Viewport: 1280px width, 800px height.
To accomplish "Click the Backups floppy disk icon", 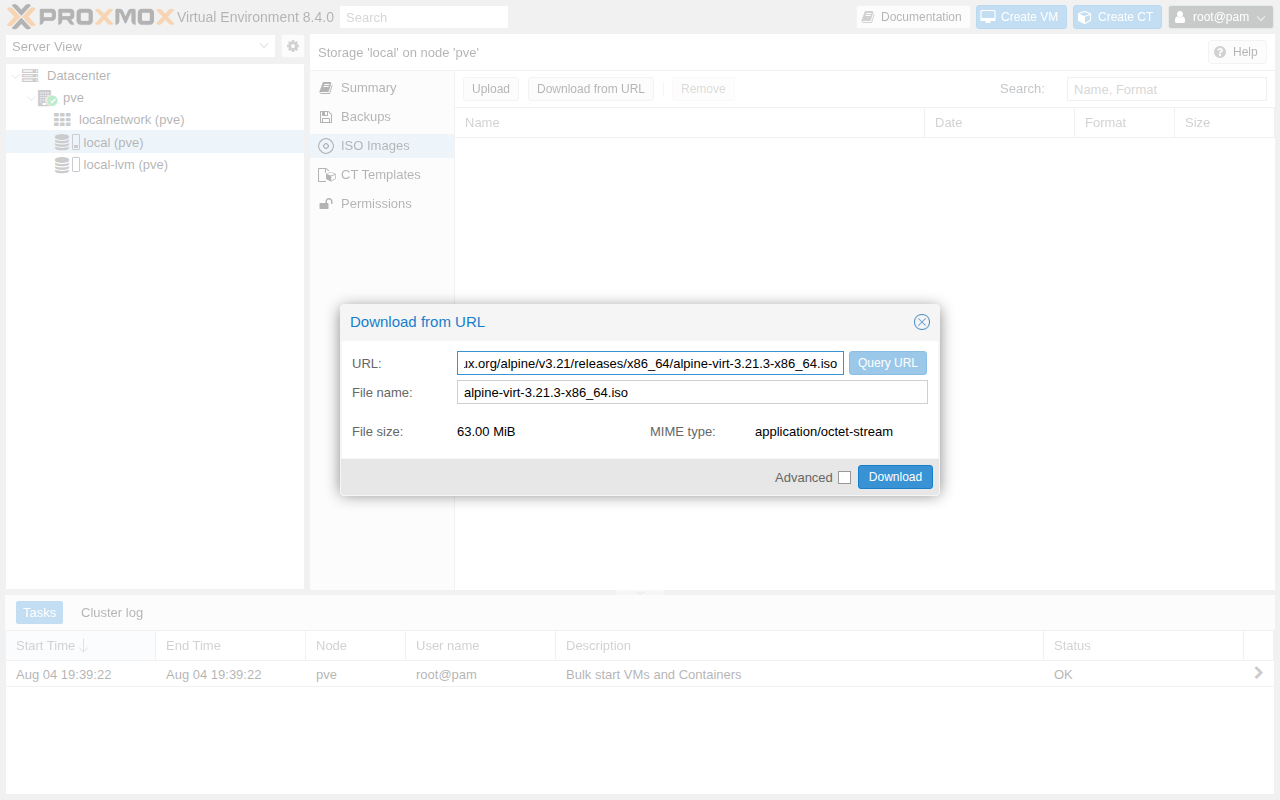I will pos(326,117).
